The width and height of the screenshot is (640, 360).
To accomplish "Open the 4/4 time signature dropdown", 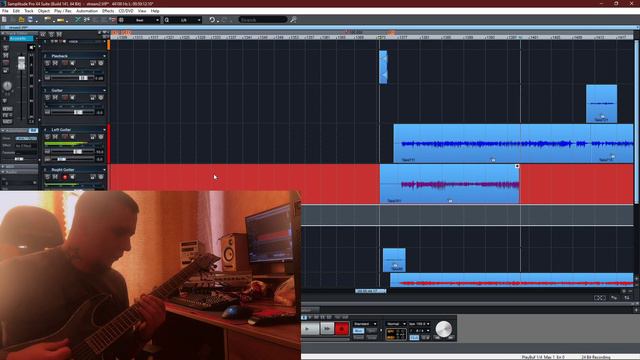I will coord(419,331).
